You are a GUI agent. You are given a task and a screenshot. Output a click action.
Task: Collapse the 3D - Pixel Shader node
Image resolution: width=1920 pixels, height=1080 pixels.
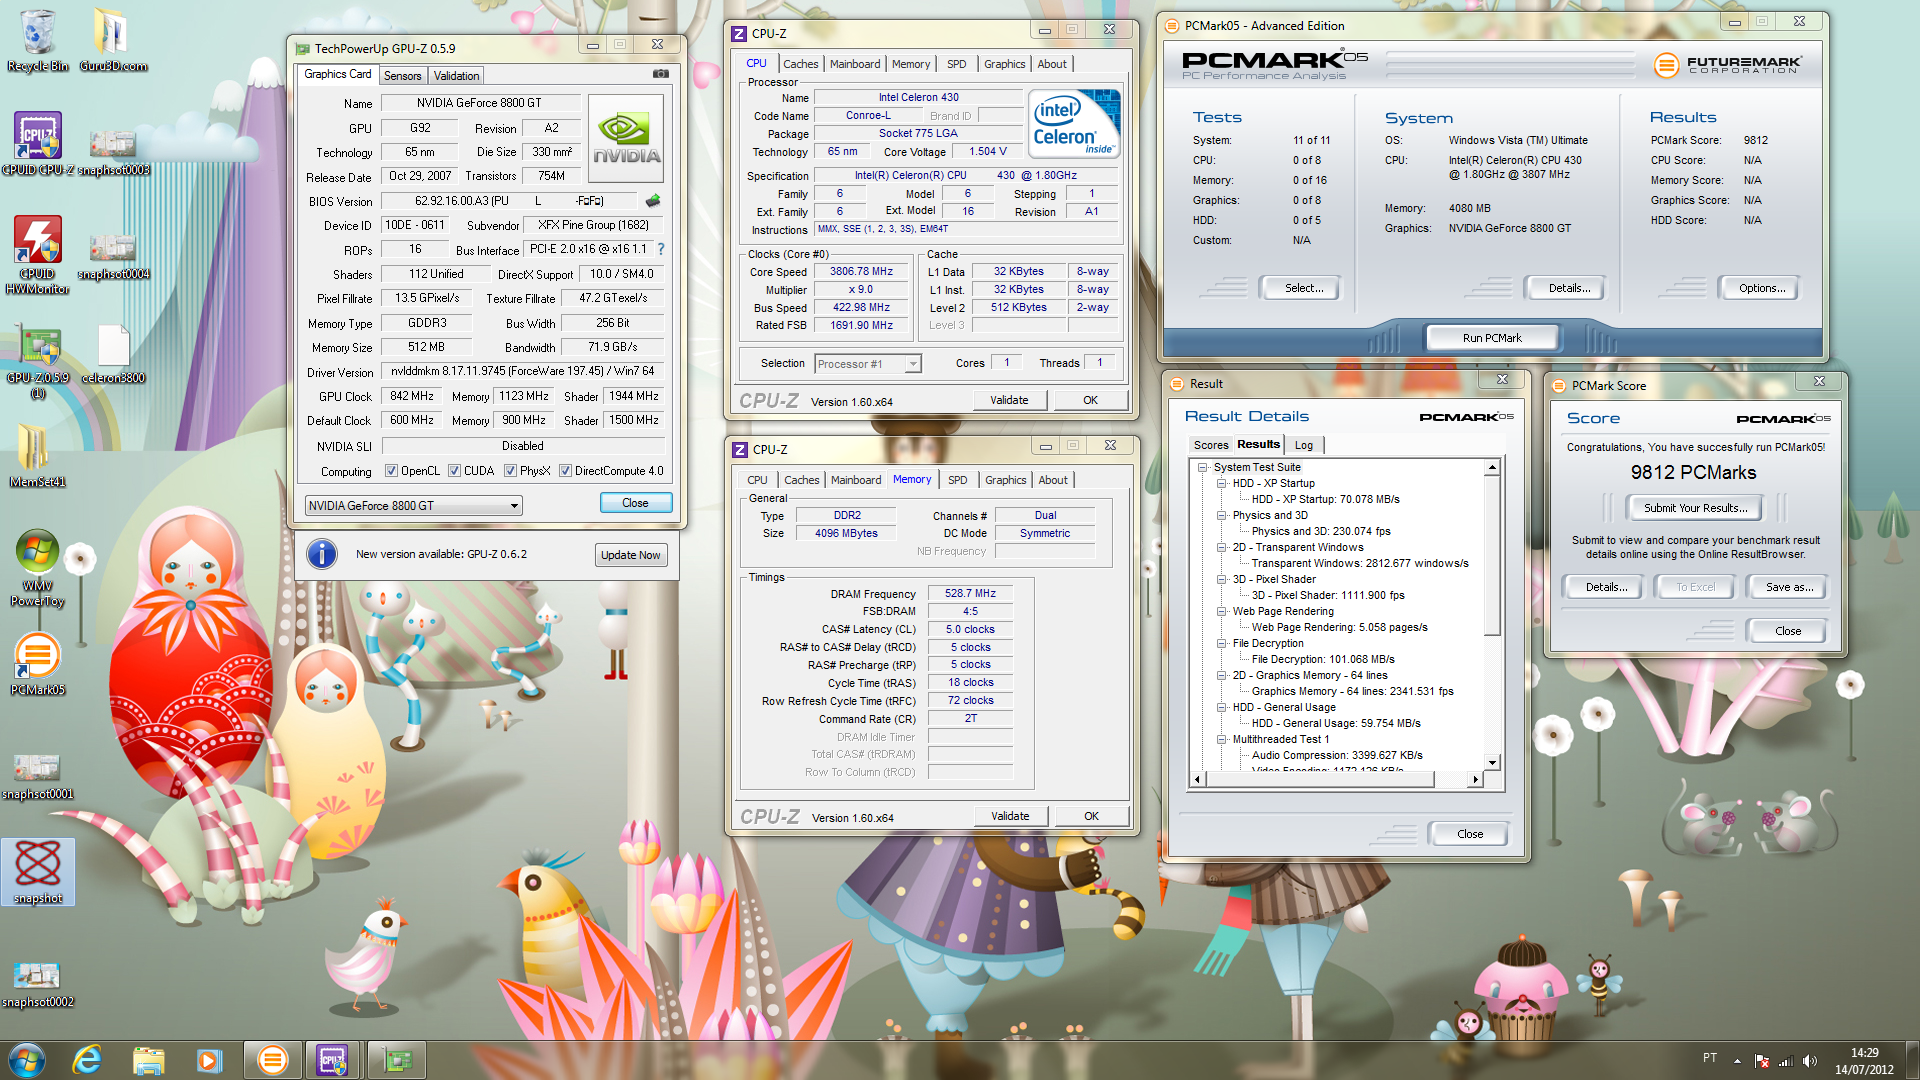[x=1221, y=579]
